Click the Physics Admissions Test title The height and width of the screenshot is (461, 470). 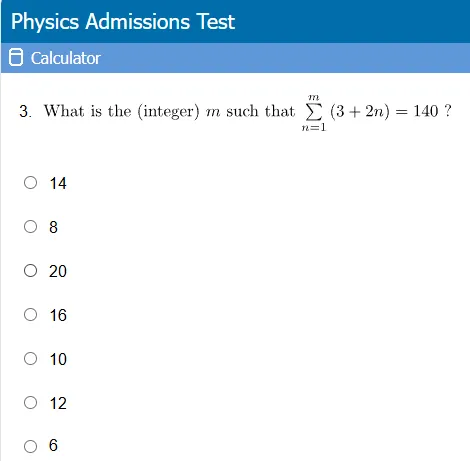(123, 22)
